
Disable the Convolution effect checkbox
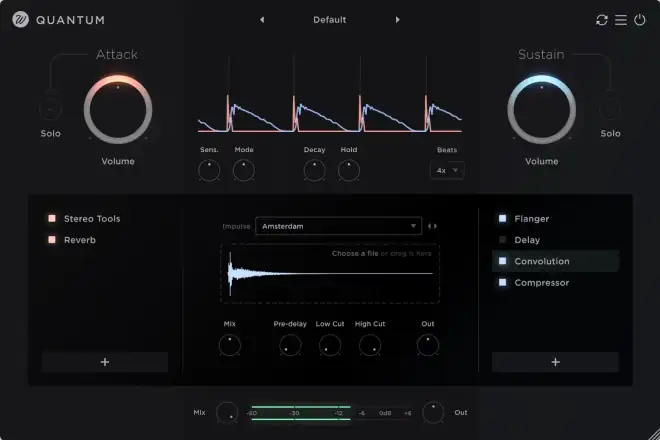(x=502, y=261)
